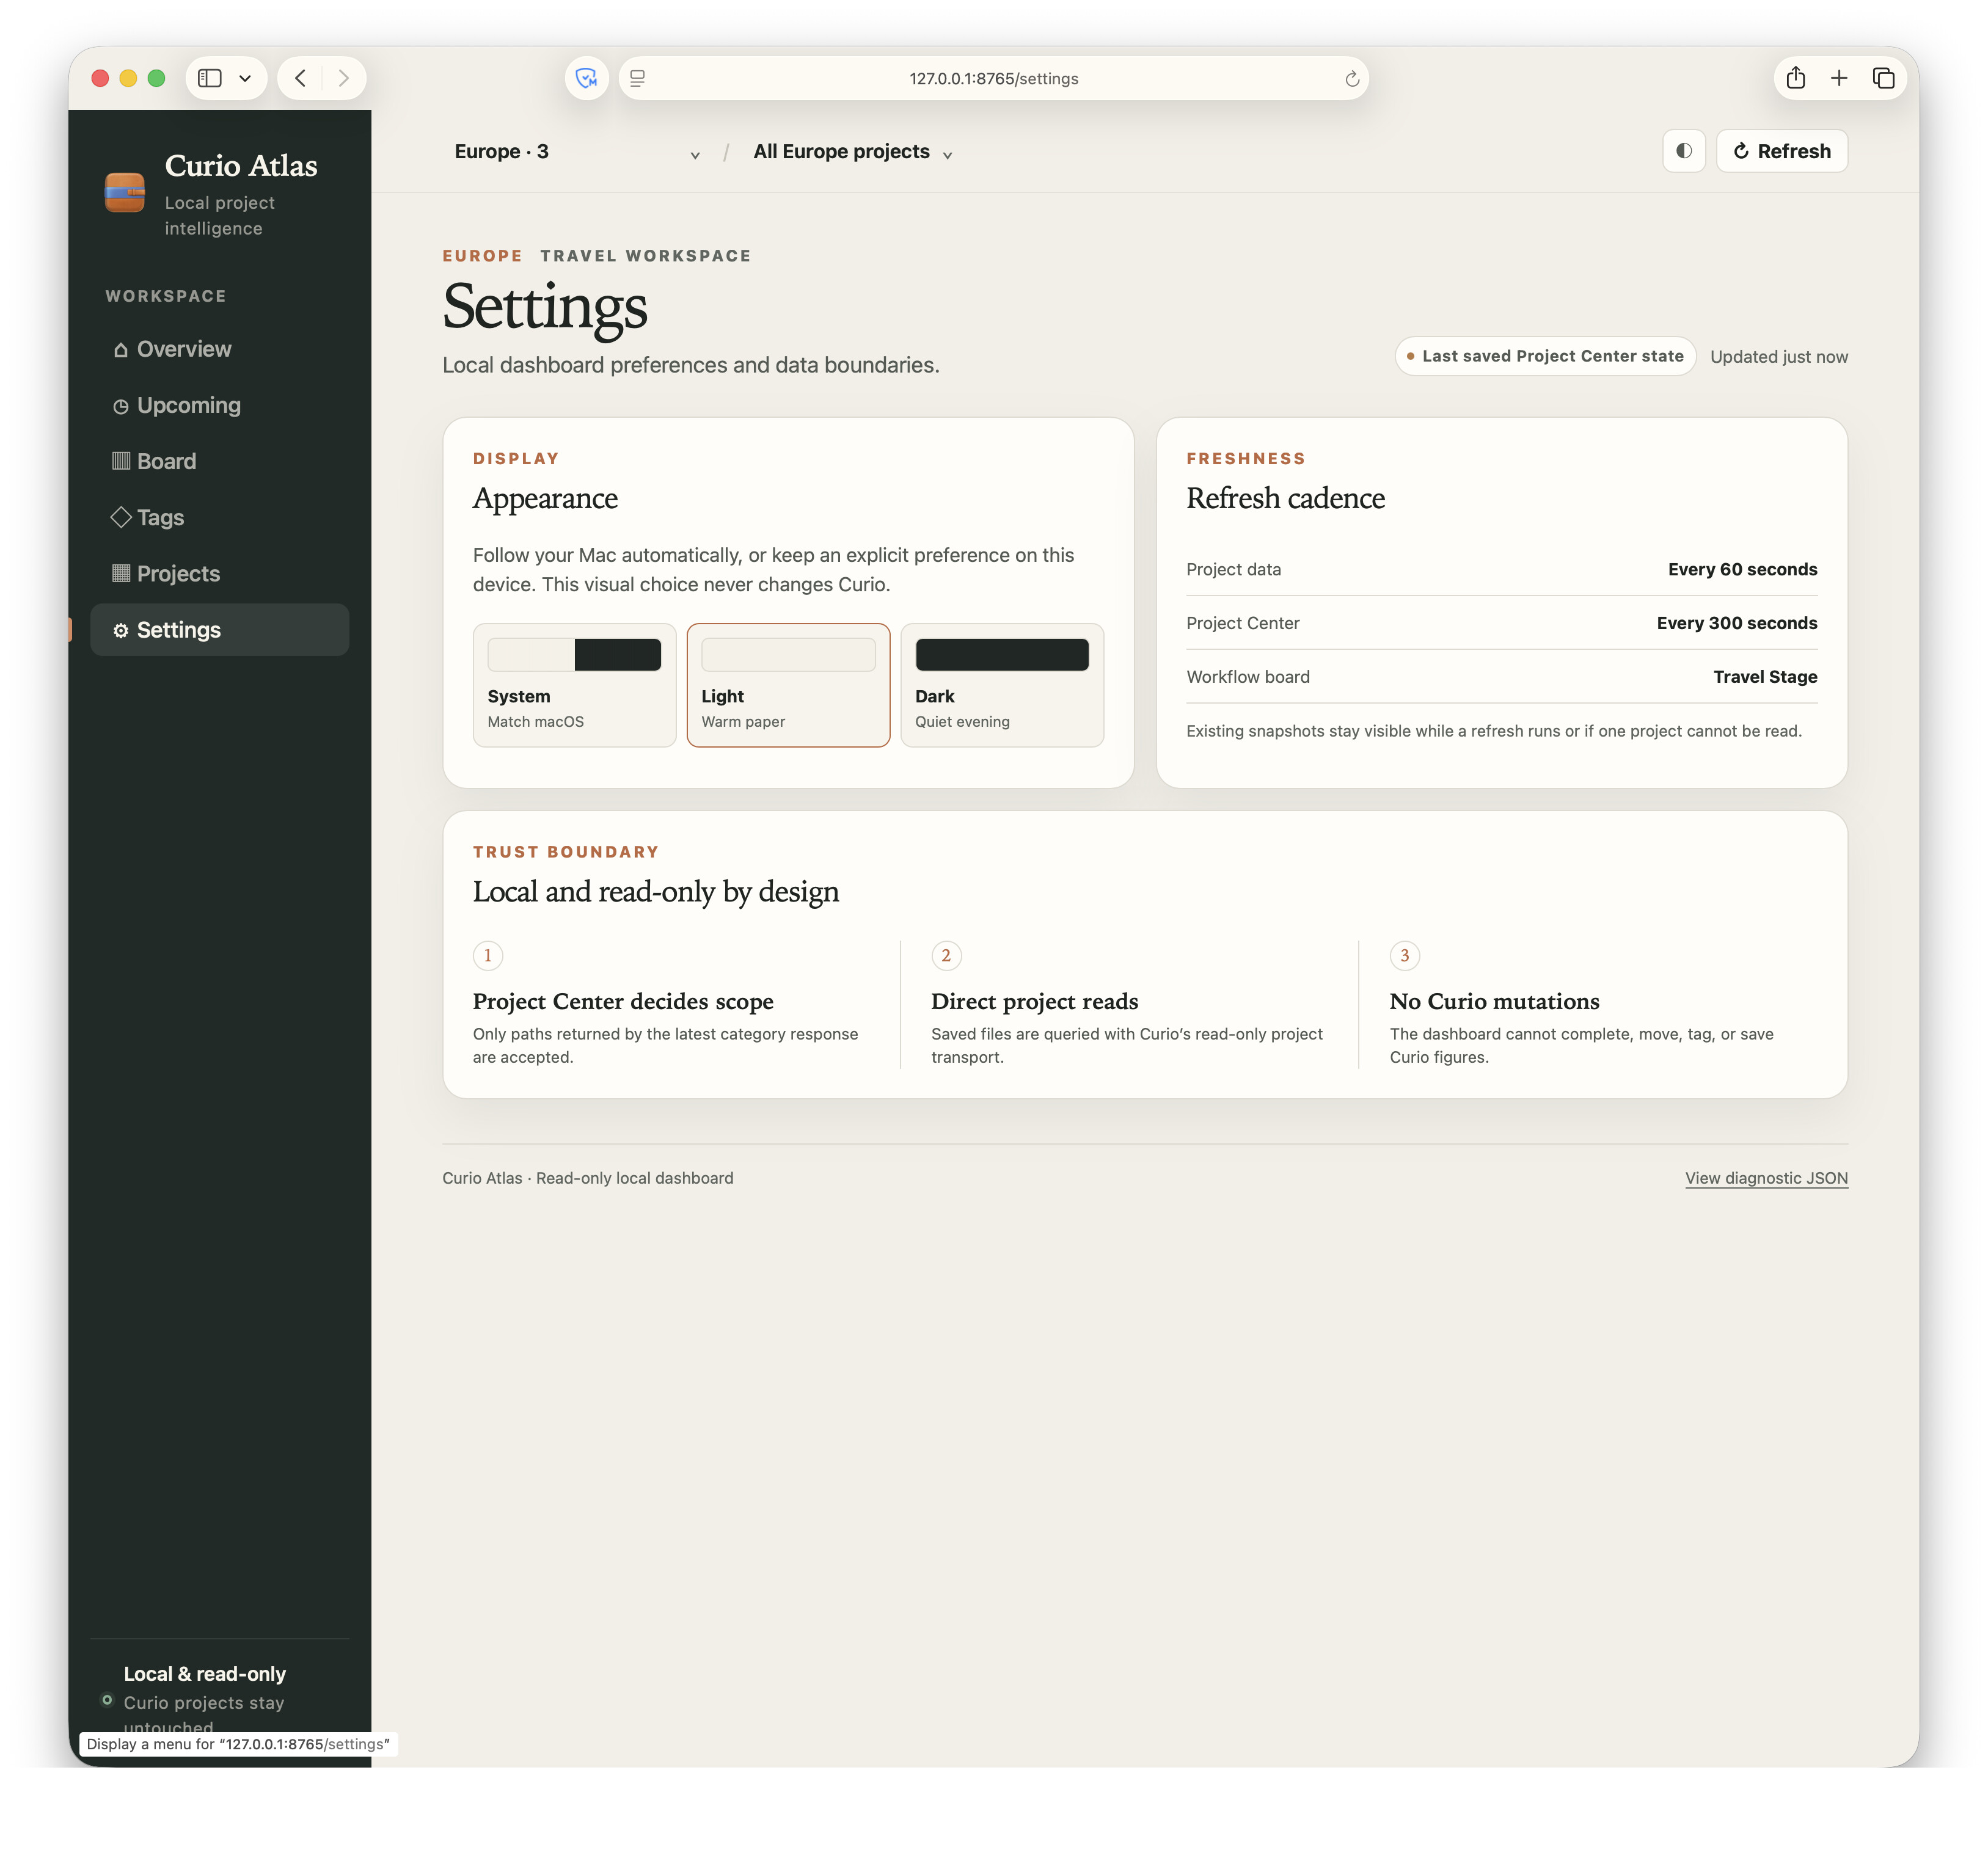Click the 'Direct project reads' heading

[1035, 1001]
